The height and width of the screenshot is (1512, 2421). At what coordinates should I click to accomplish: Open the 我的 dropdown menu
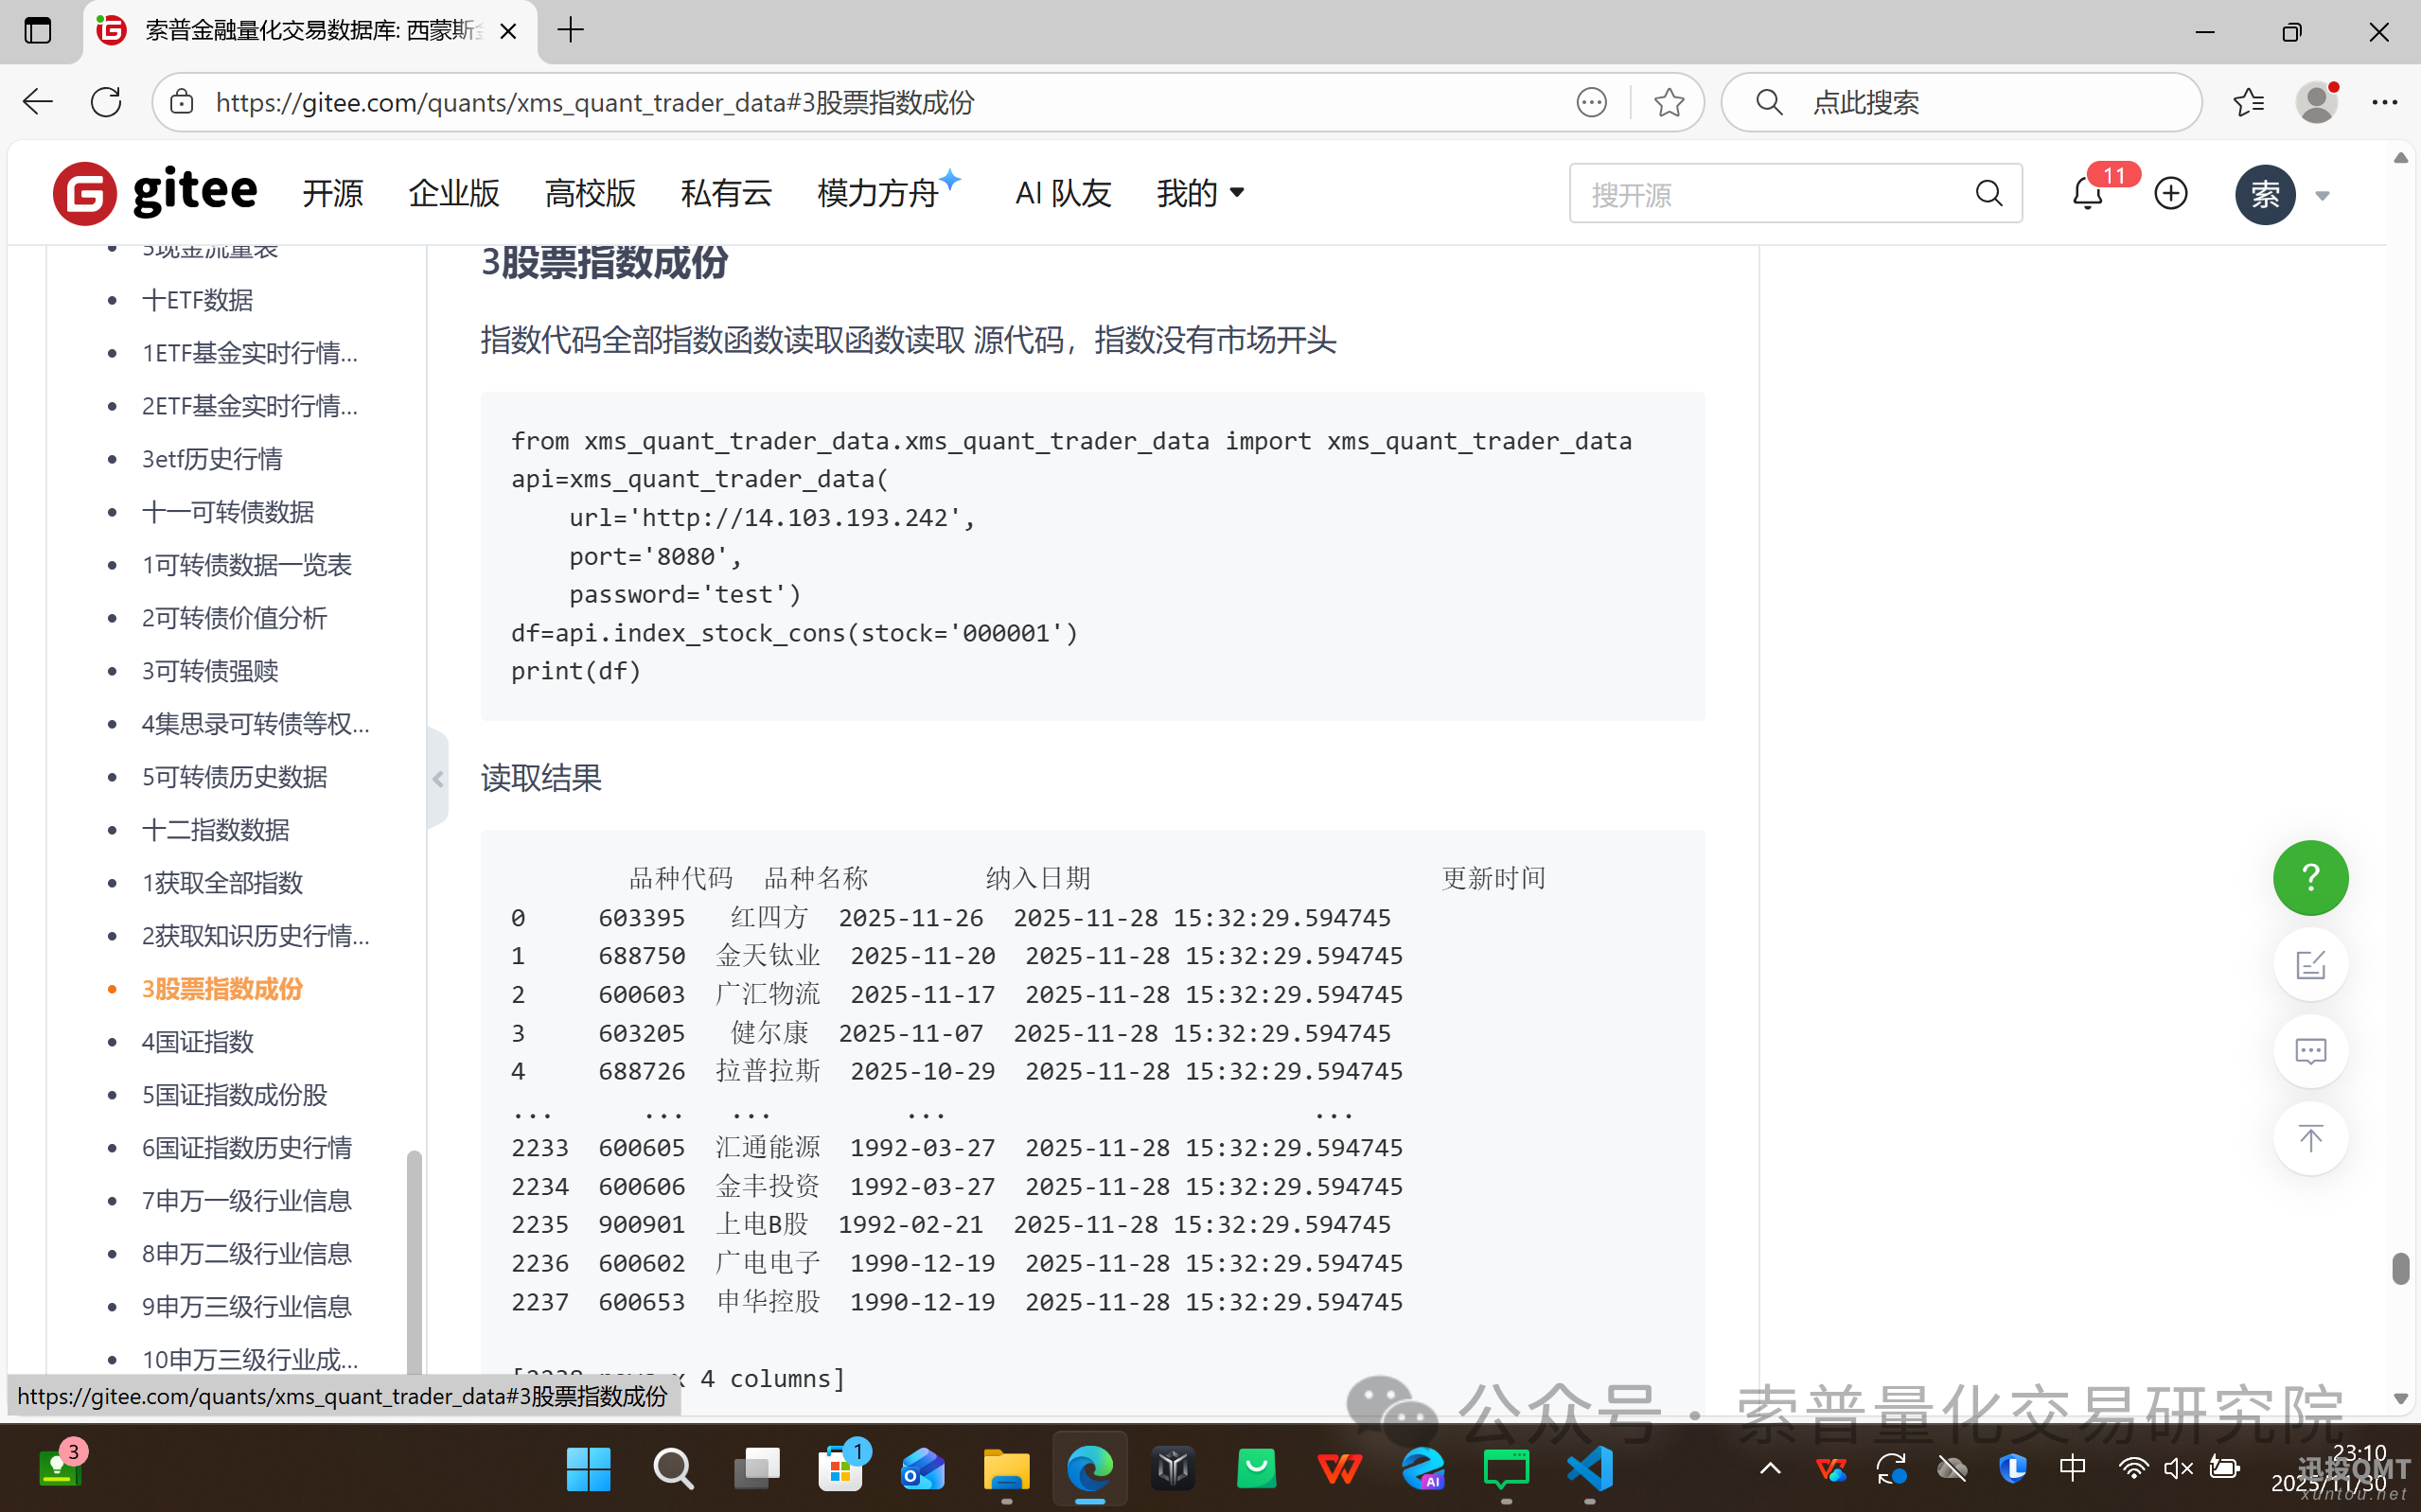coord(1198,193)
